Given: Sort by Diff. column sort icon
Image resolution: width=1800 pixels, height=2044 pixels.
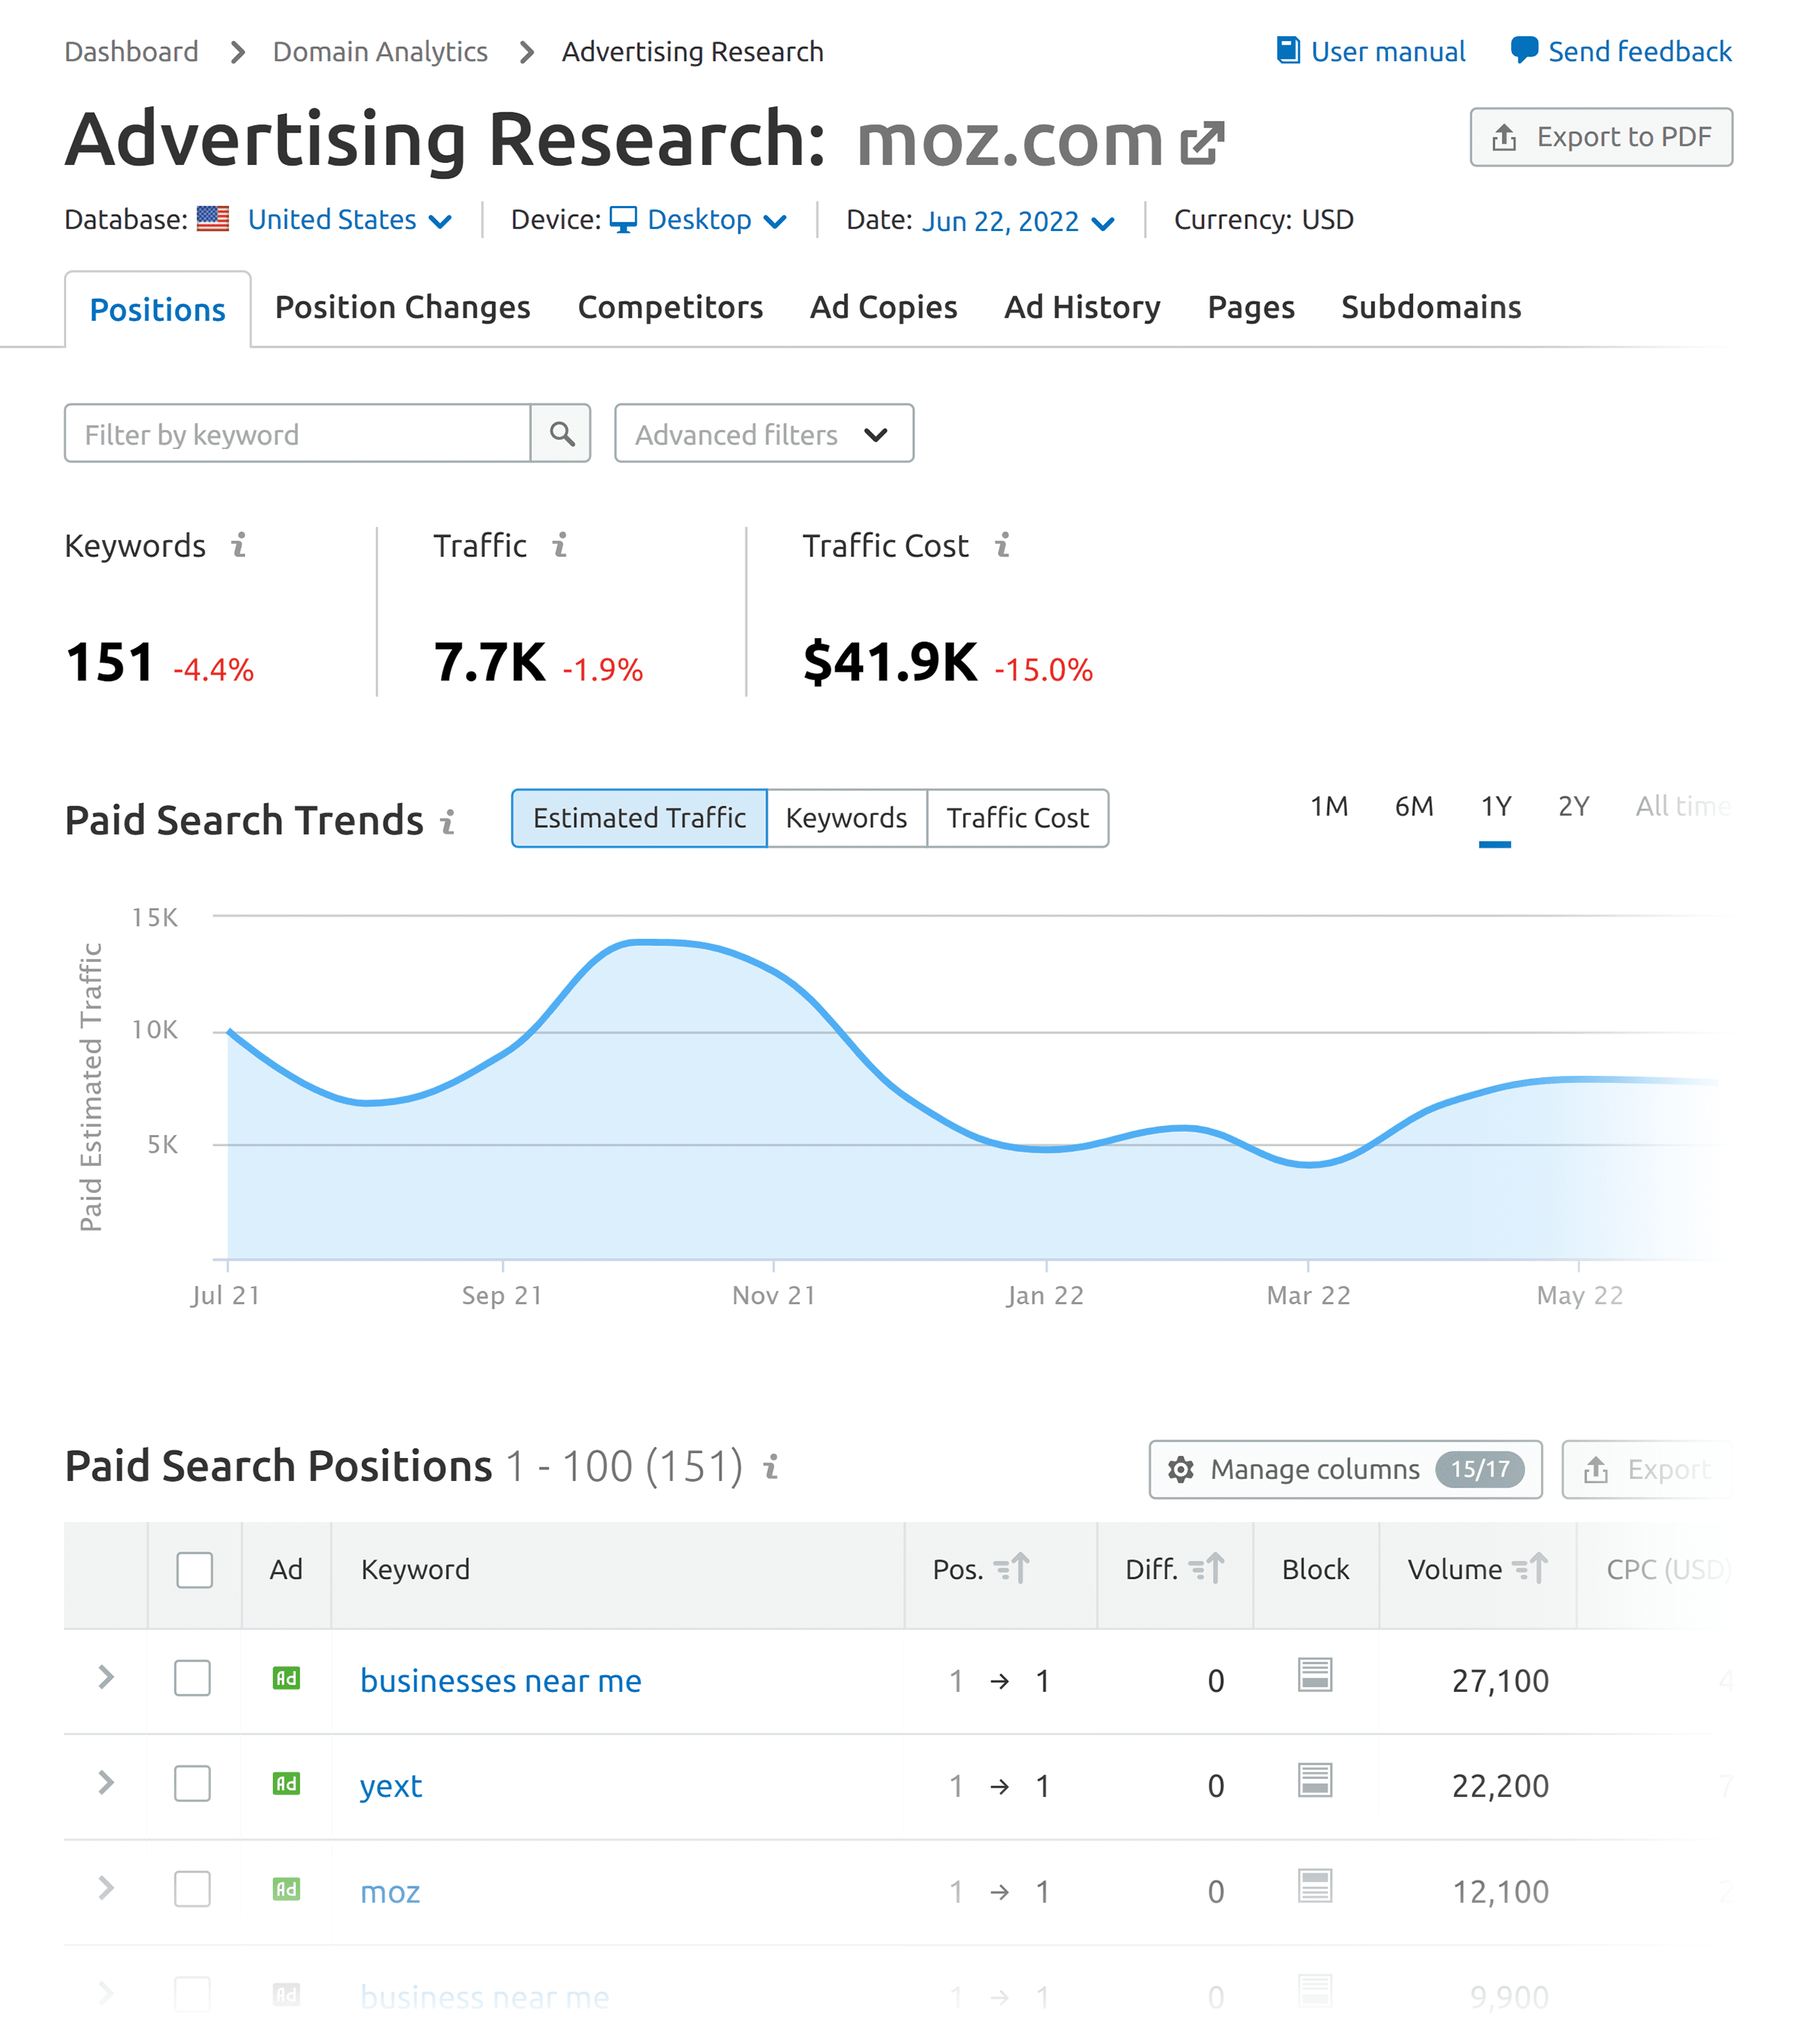Looking at the screenshot, I should [1206, 1568].
